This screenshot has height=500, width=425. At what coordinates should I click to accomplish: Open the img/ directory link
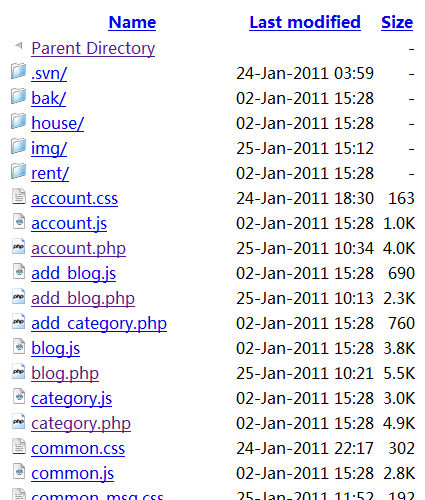click(x=49, y=148)
